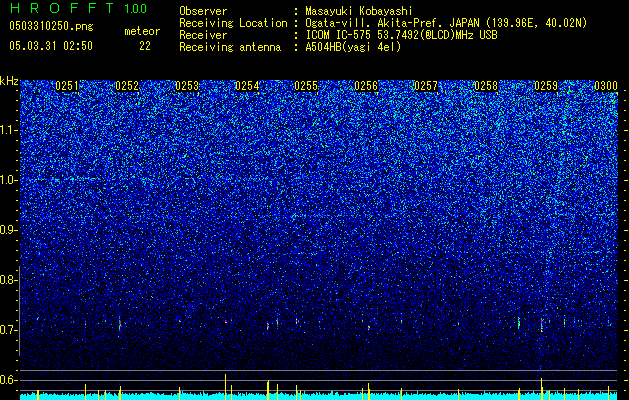Click the 0255 time marker
The height and width of the screenshot is (400, 629).
(306, 86)
